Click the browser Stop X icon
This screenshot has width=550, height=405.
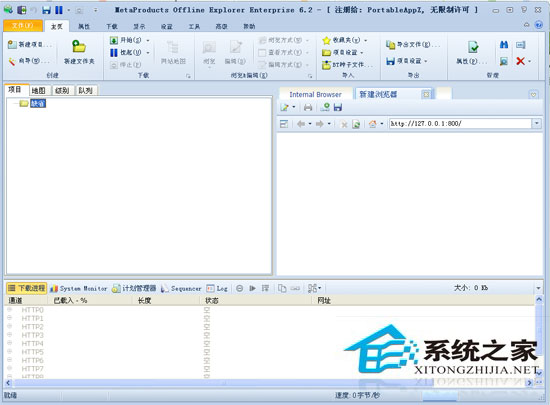tap(344, 124)
